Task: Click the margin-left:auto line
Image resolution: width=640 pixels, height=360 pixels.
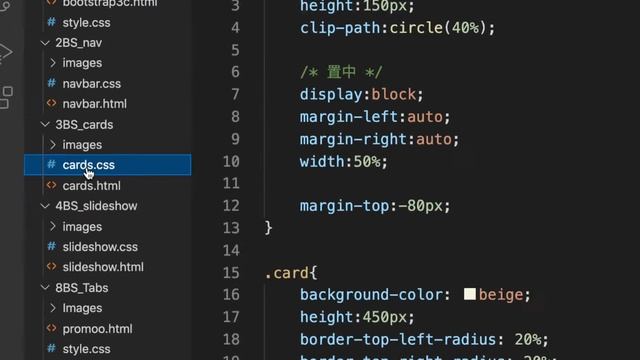Action: 375,117
